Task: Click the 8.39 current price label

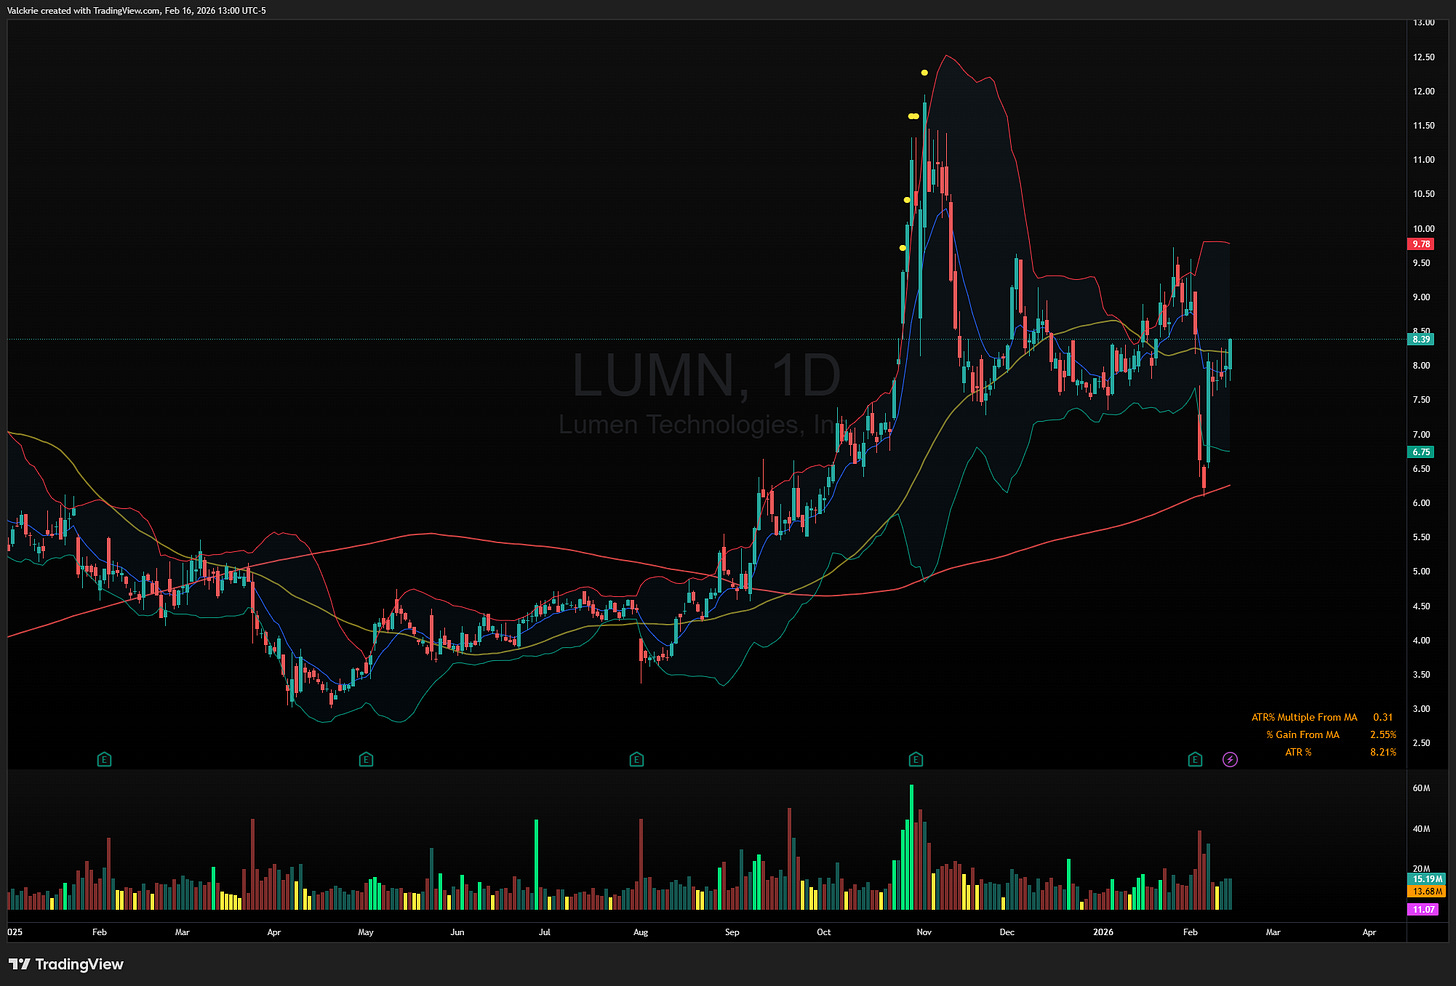Action: (x=1421, y=339)
